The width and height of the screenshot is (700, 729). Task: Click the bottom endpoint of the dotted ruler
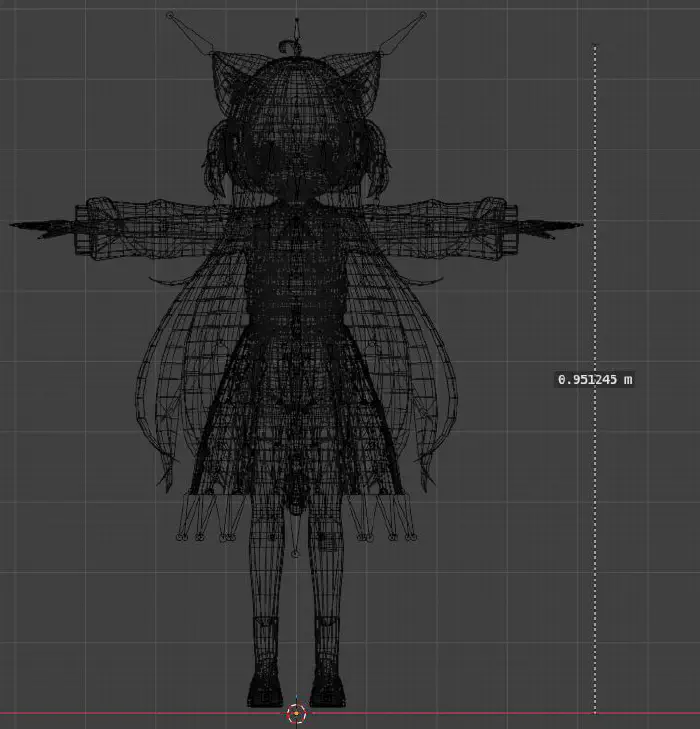(595, 712)
